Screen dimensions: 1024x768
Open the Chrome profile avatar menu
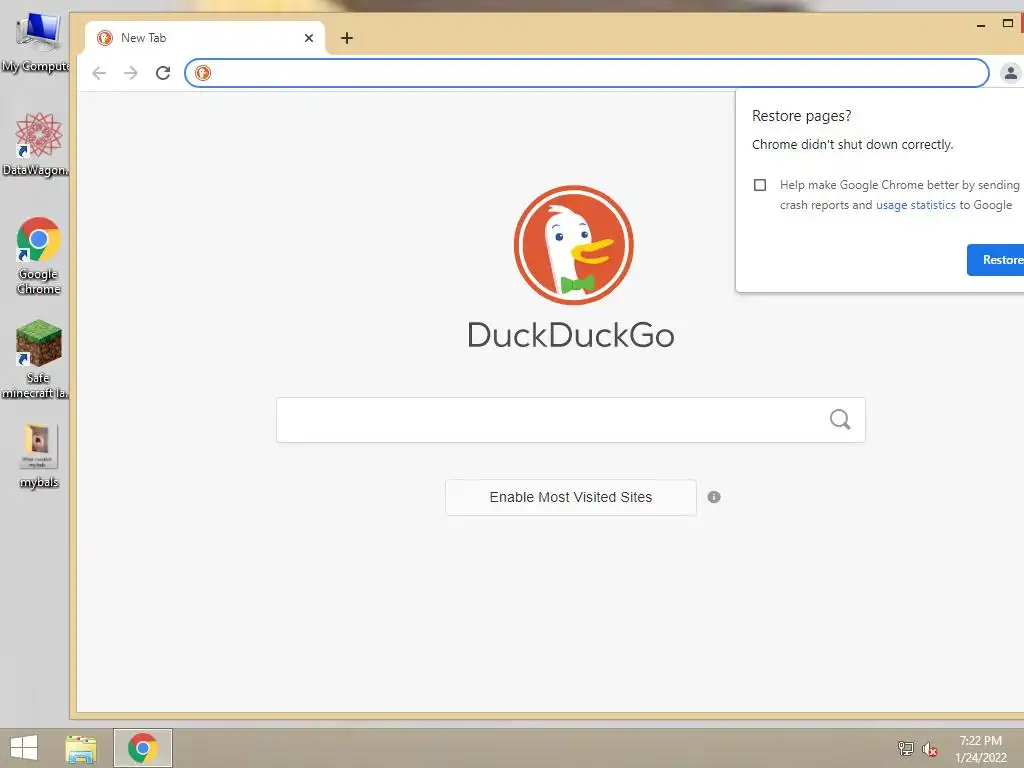click(x=1010, y=73)
